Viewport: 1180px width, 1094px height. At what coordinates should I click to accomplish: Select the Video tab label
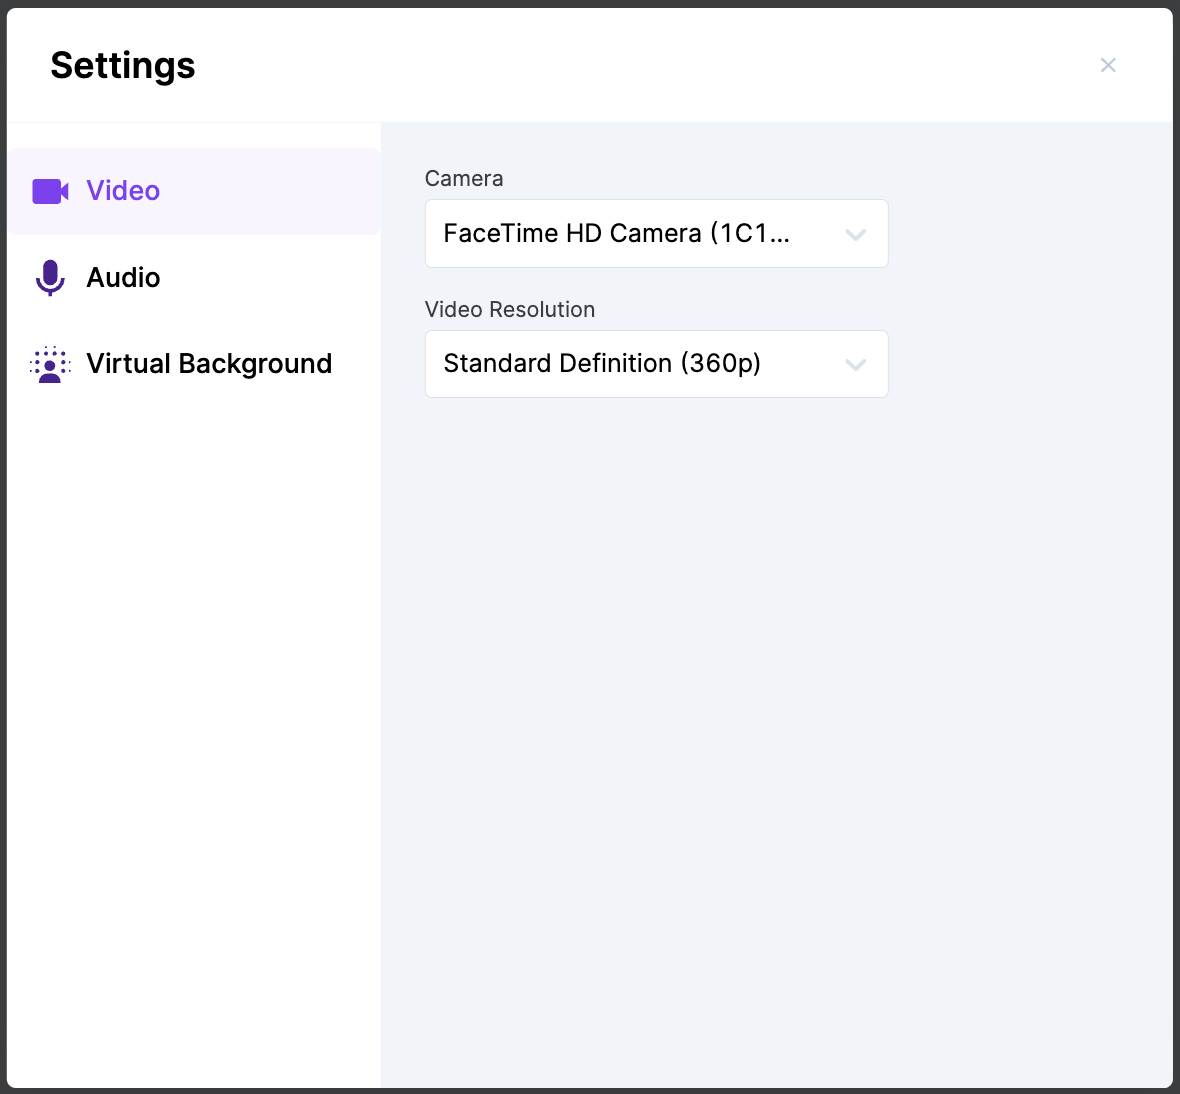123,191
